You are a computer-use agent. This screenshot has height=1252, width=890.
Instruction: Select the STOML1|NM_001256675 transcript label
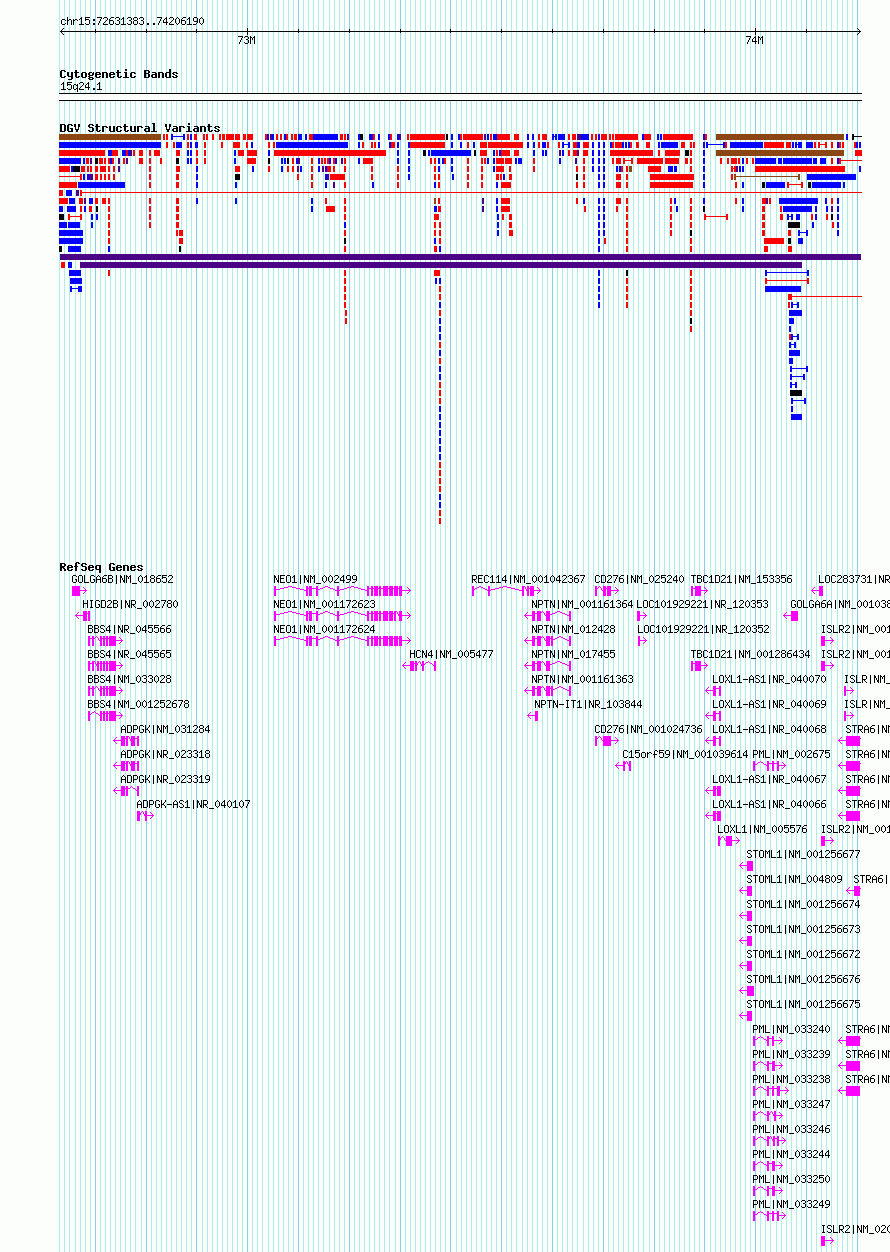tap(803, 1004)
